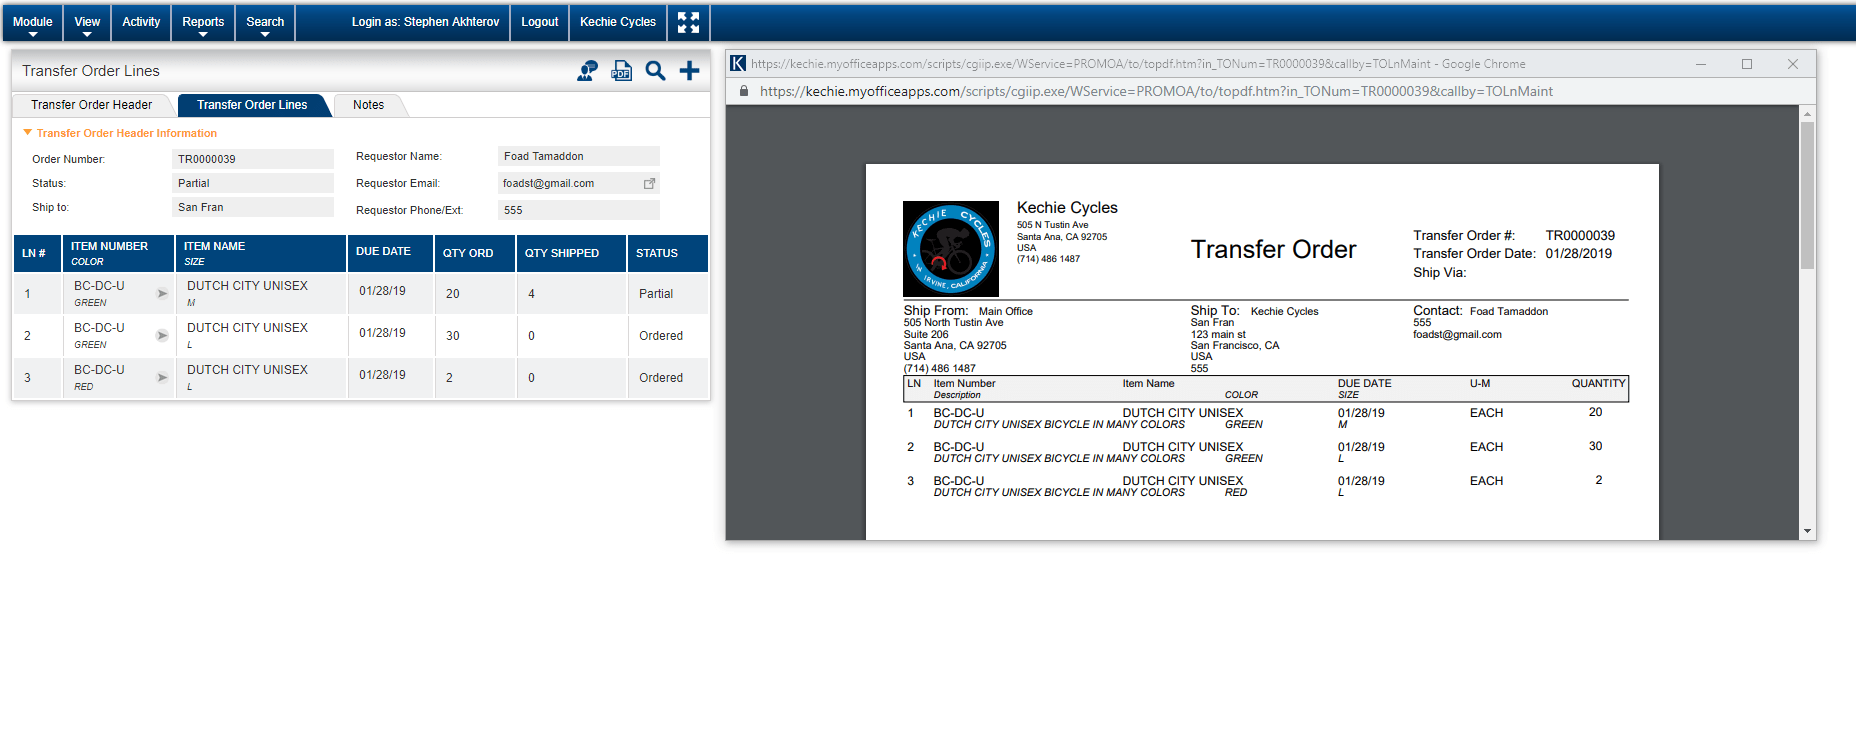Add a new transfer order line

(x=689, y=71)
